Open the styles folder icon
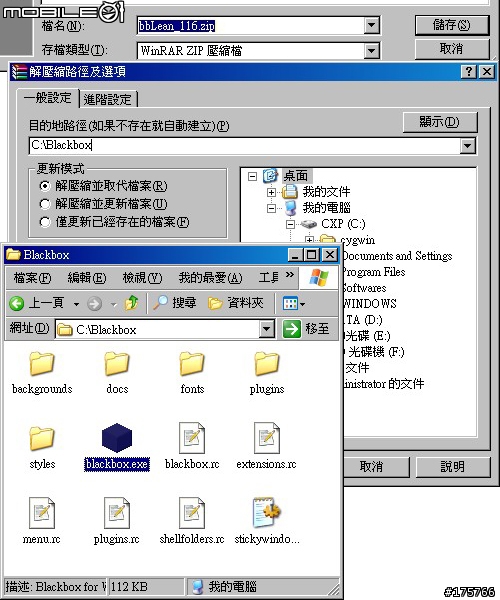Screen dimensions: 500x600 [x=42, y=438]
